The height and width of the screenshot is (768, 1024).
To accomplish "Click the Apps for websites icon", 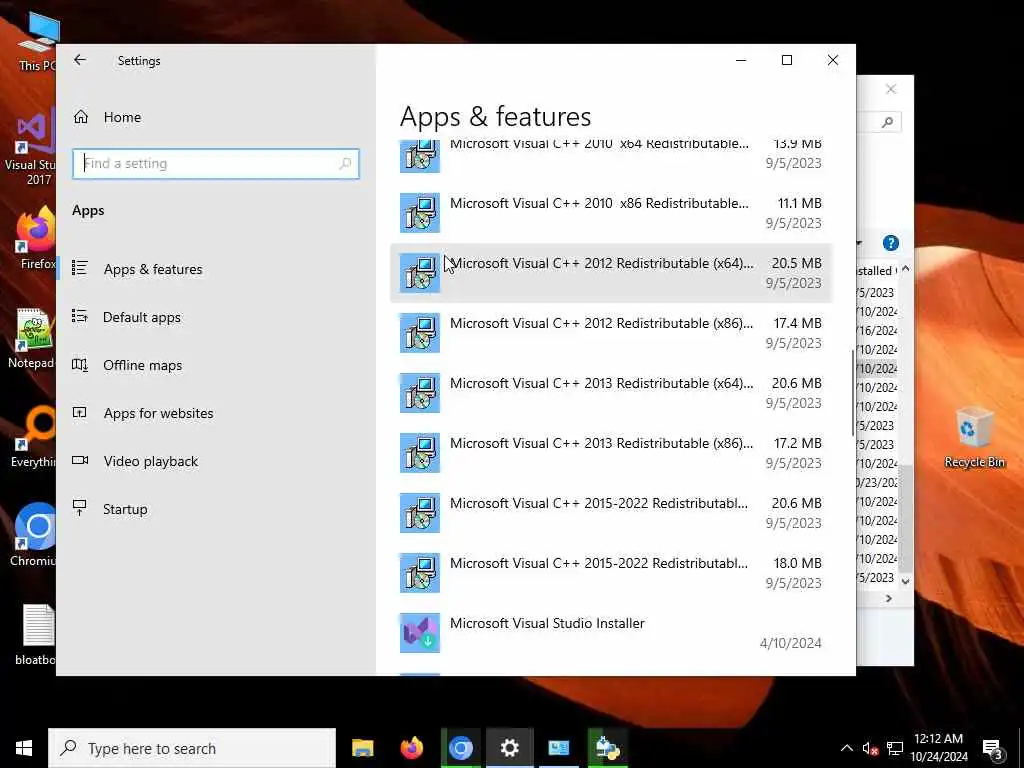I will [x=80, y=413].
